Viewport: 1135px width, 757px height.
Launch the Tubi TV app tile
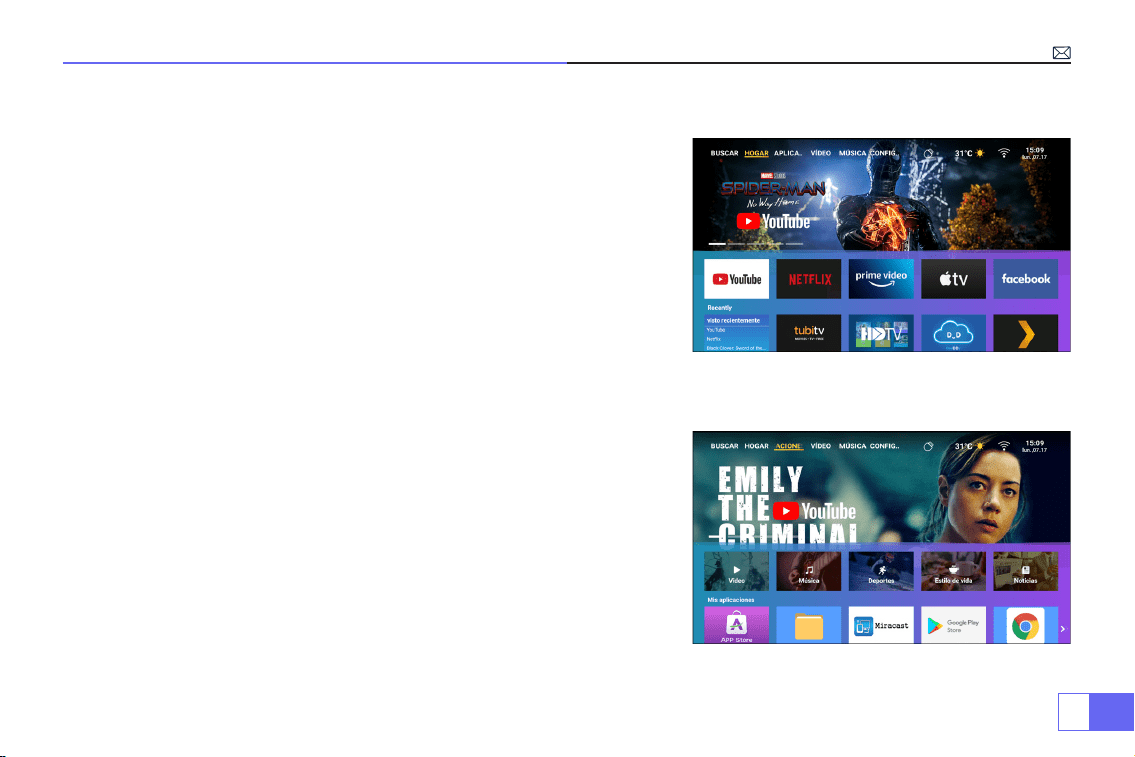[x=809, y=333]
